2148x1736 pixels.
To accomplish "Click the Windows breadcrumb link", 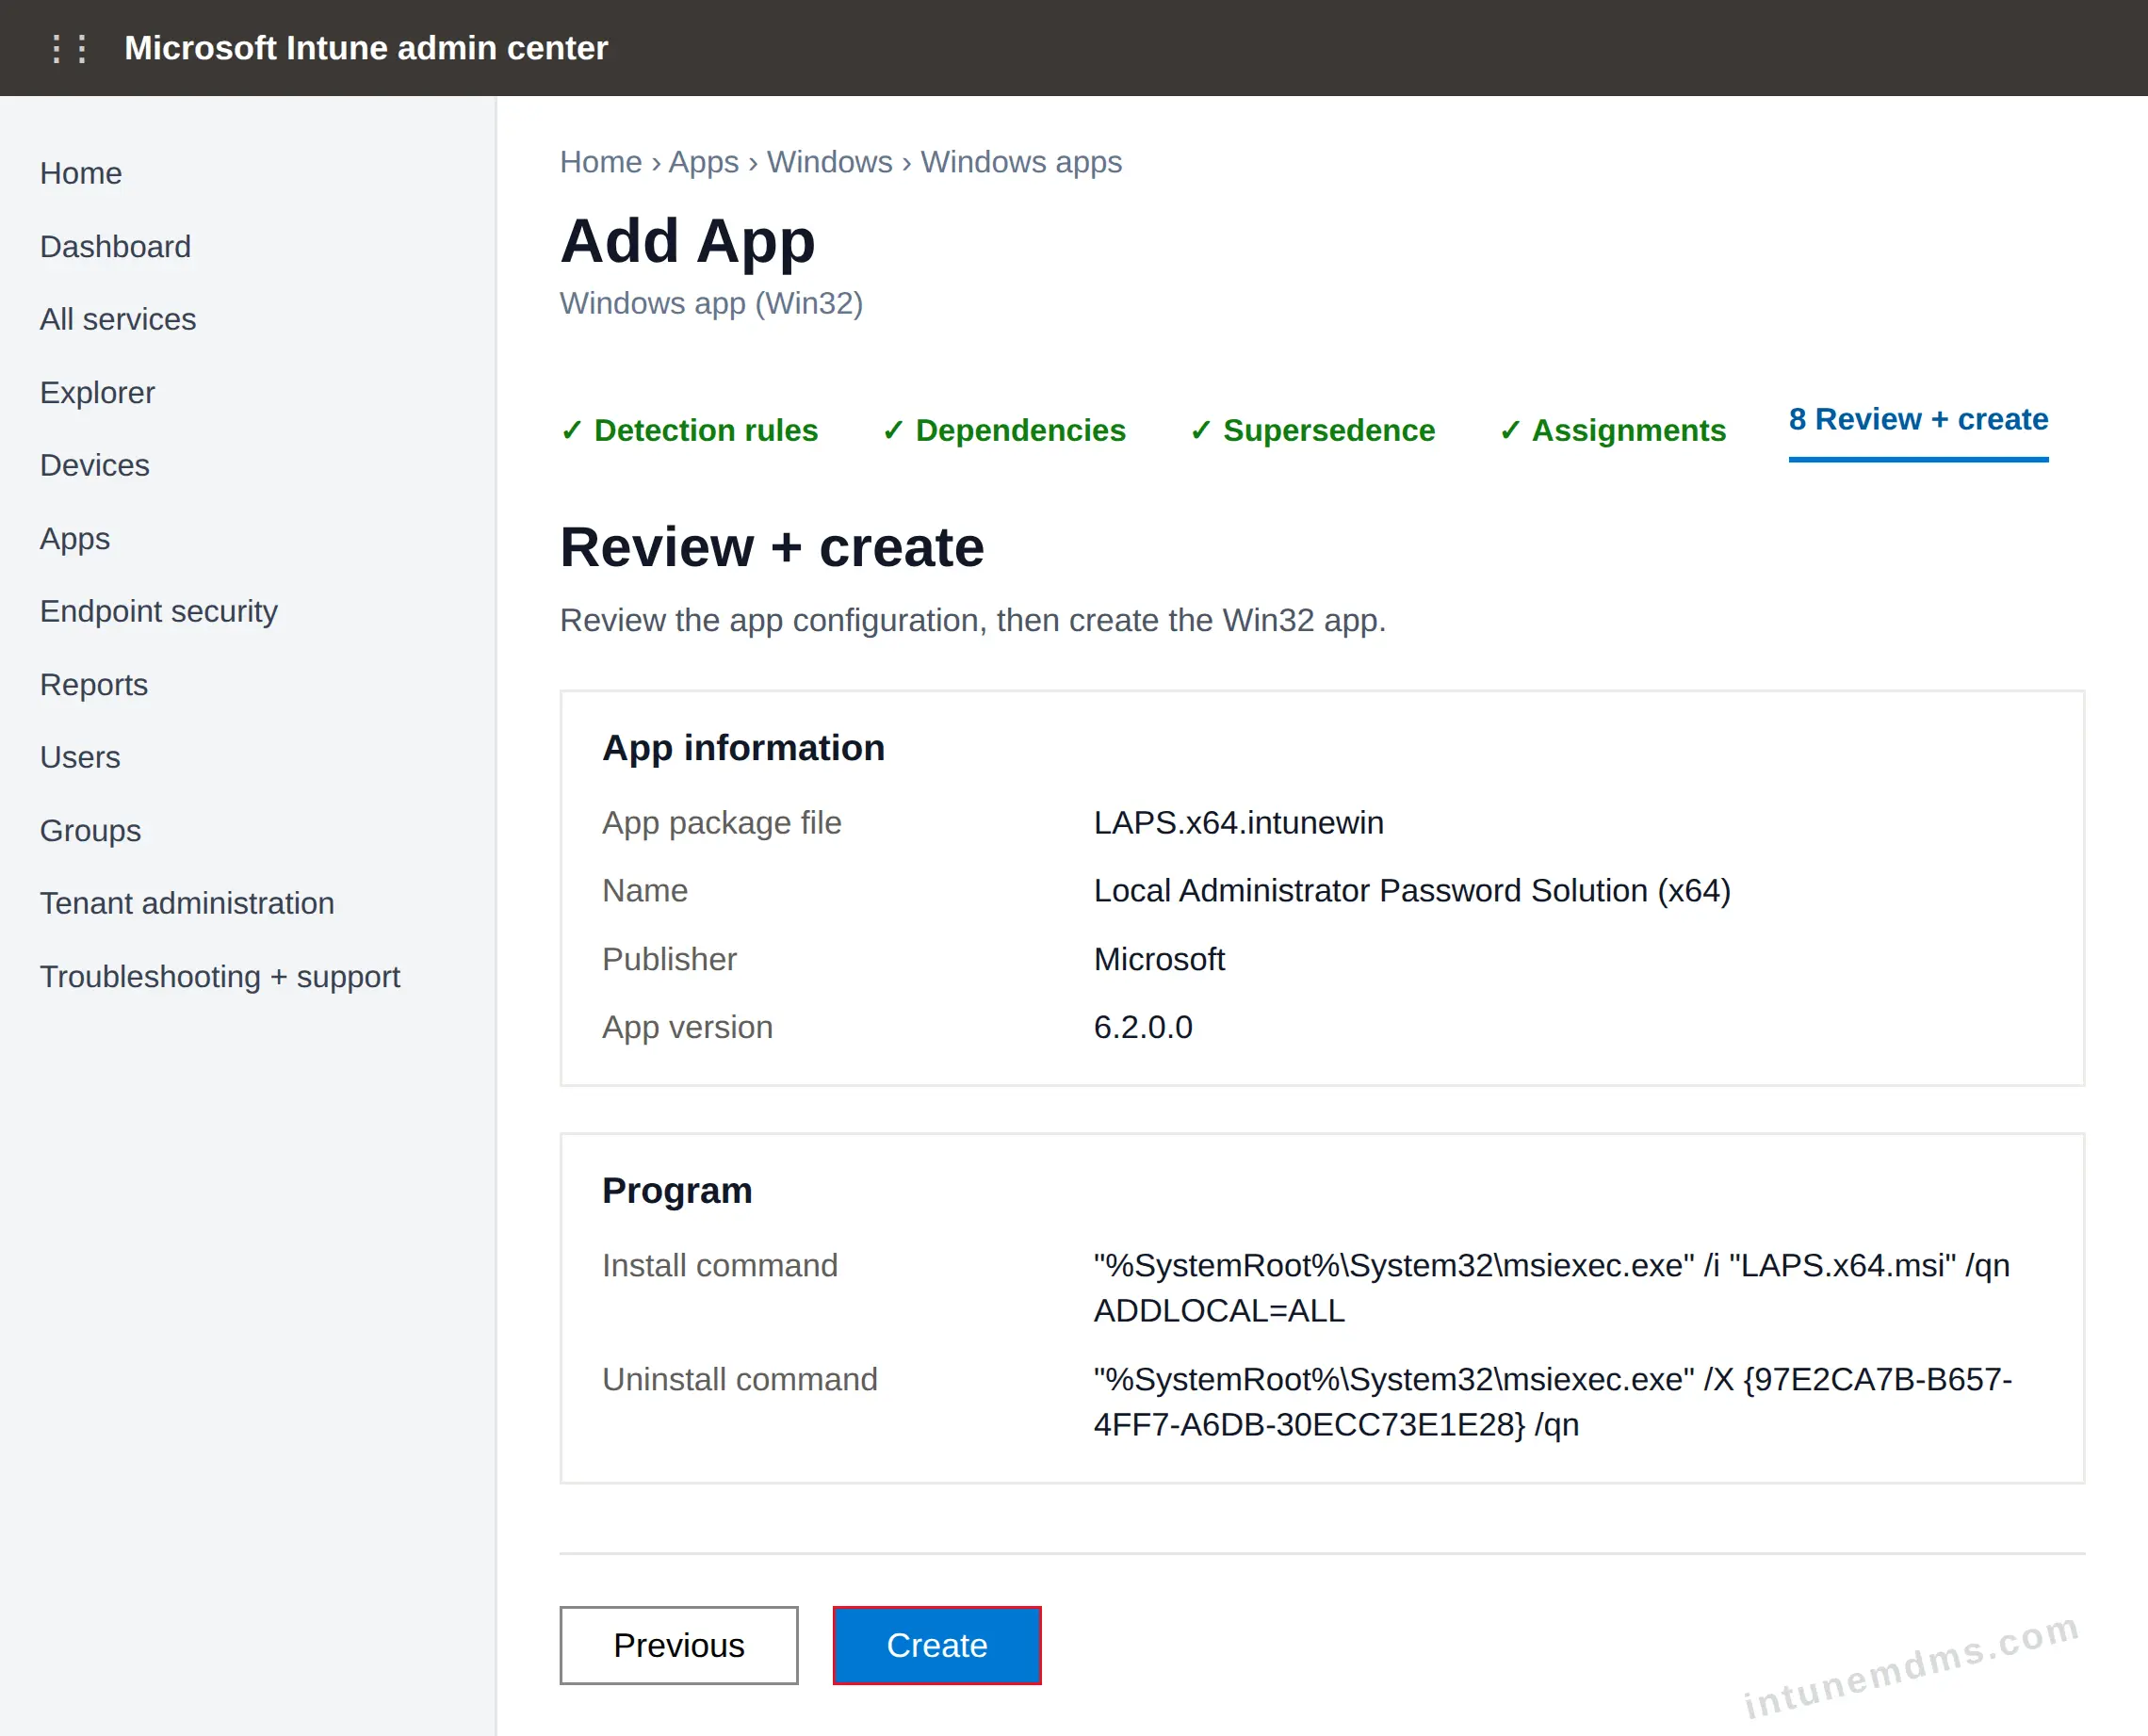I will pos(829,162).
